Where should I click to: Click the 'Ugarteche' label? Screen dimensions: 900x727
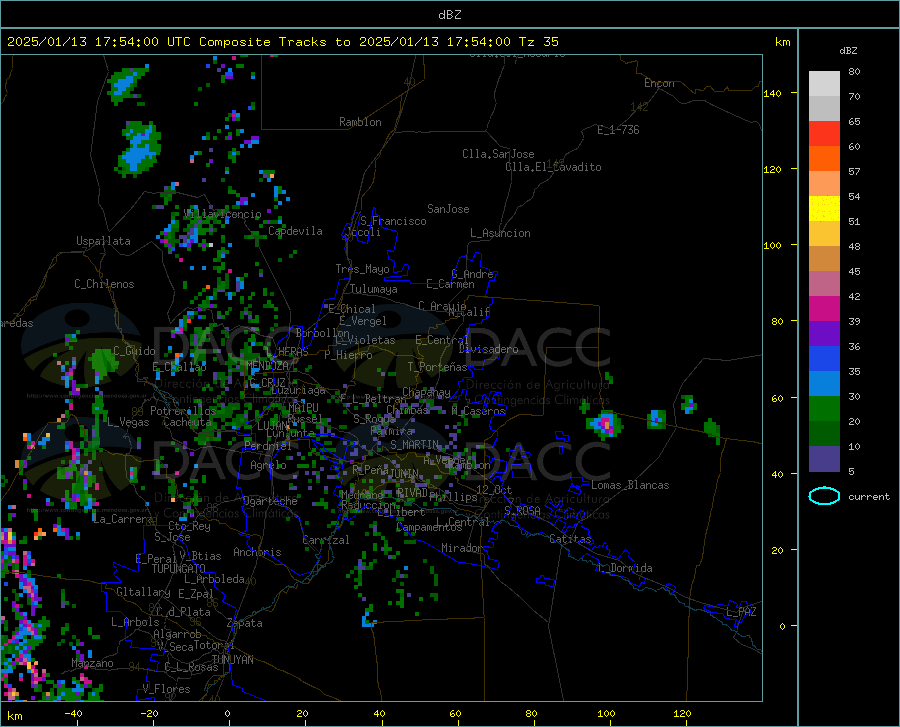point(270,501)
